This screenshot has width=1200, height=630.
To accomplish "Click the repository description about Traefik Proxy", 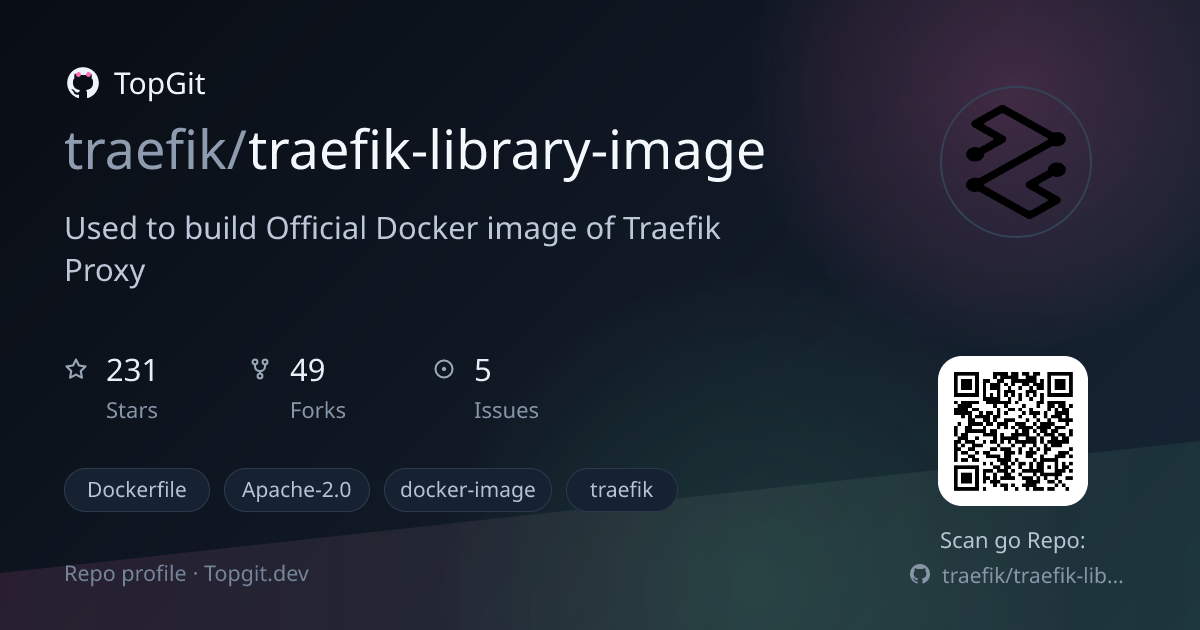I will coord(393,249).
